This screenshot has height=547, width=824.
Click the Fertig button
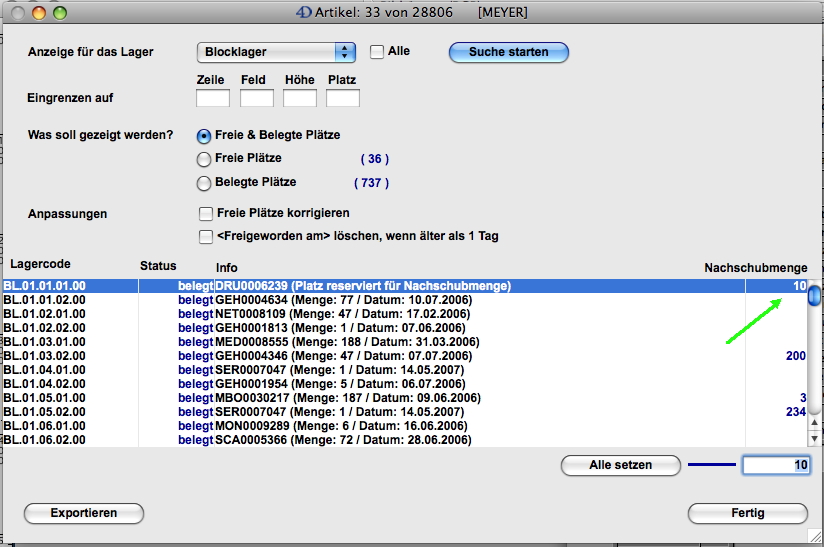[747, 513]
